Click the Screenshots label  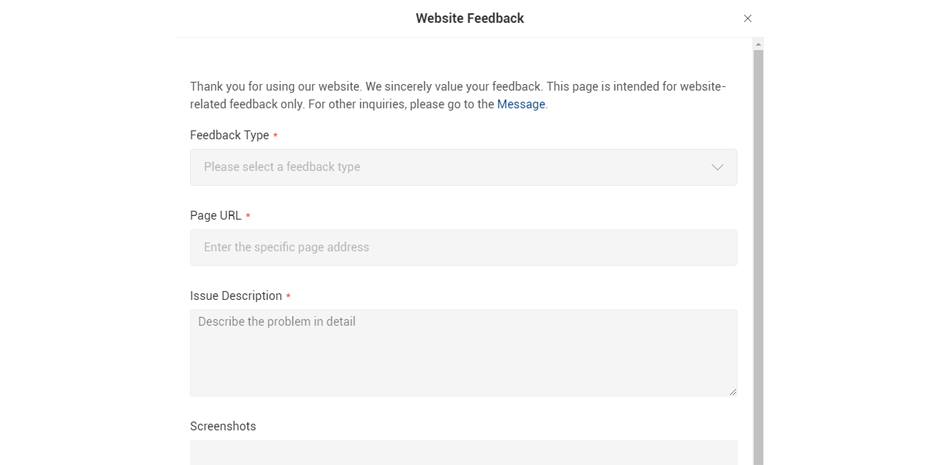[x=223, y=426]
